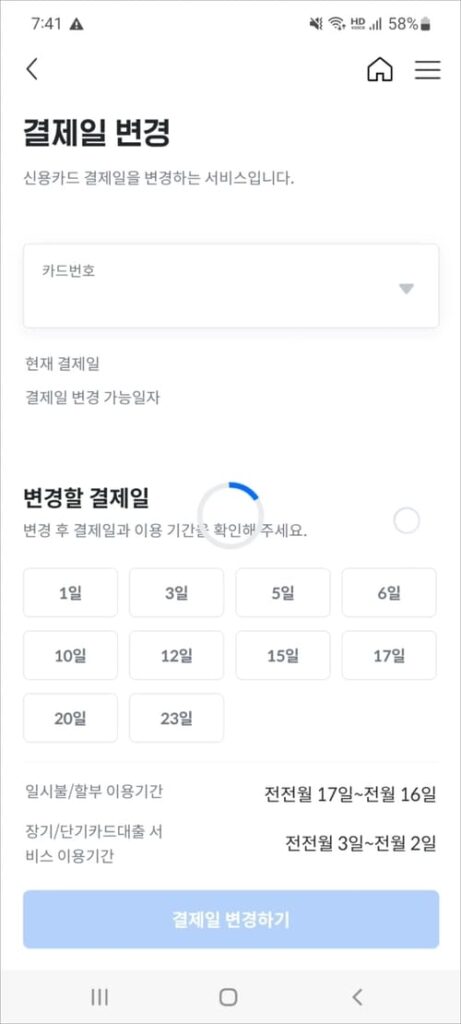461x1024 pixels.
Task: Open the 카드번호 card selection field
Action: pyautogui.click(x=231, y=286)
